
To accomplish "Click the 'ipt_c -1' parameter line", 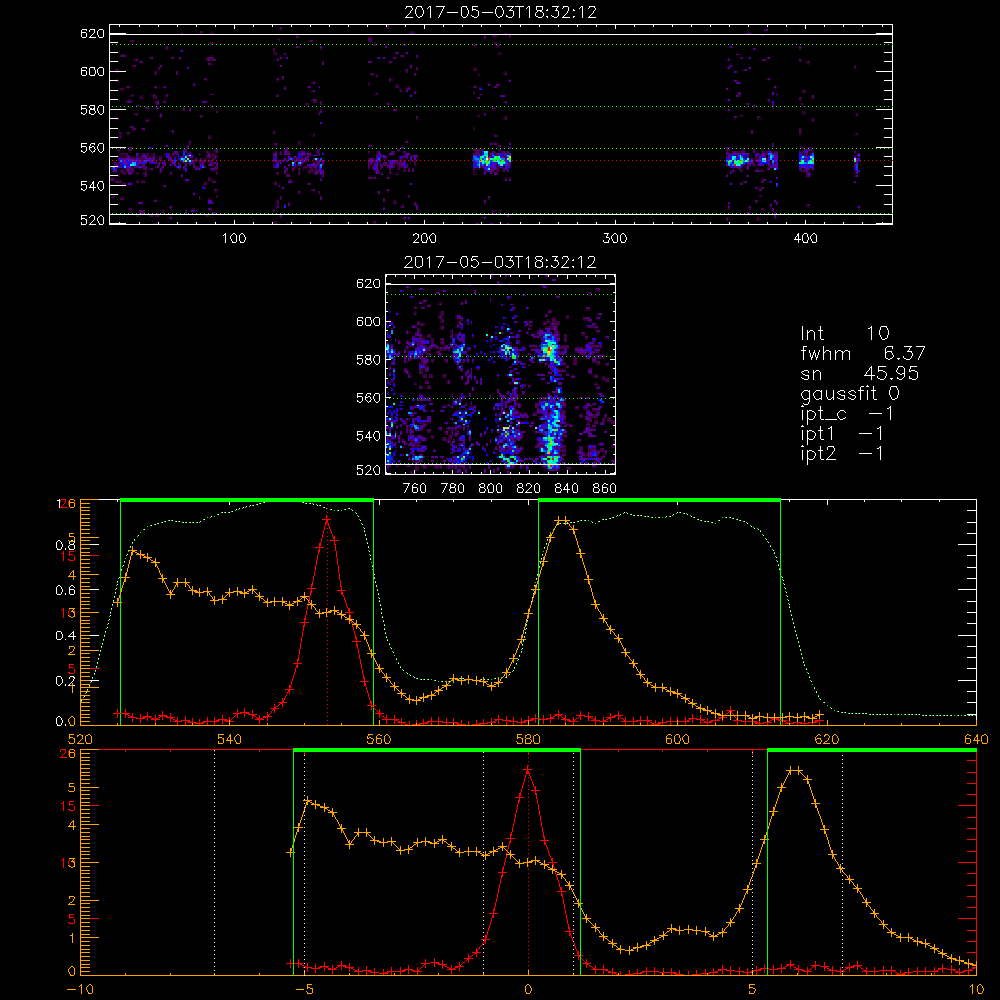I will [847, 414].
